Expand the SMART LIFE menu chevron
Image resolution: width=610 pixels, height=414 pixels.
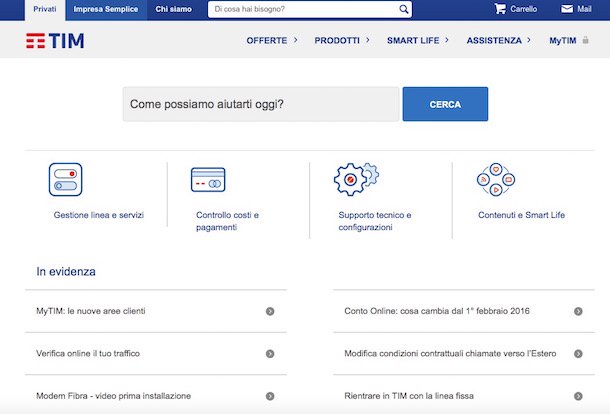[447, 40]
